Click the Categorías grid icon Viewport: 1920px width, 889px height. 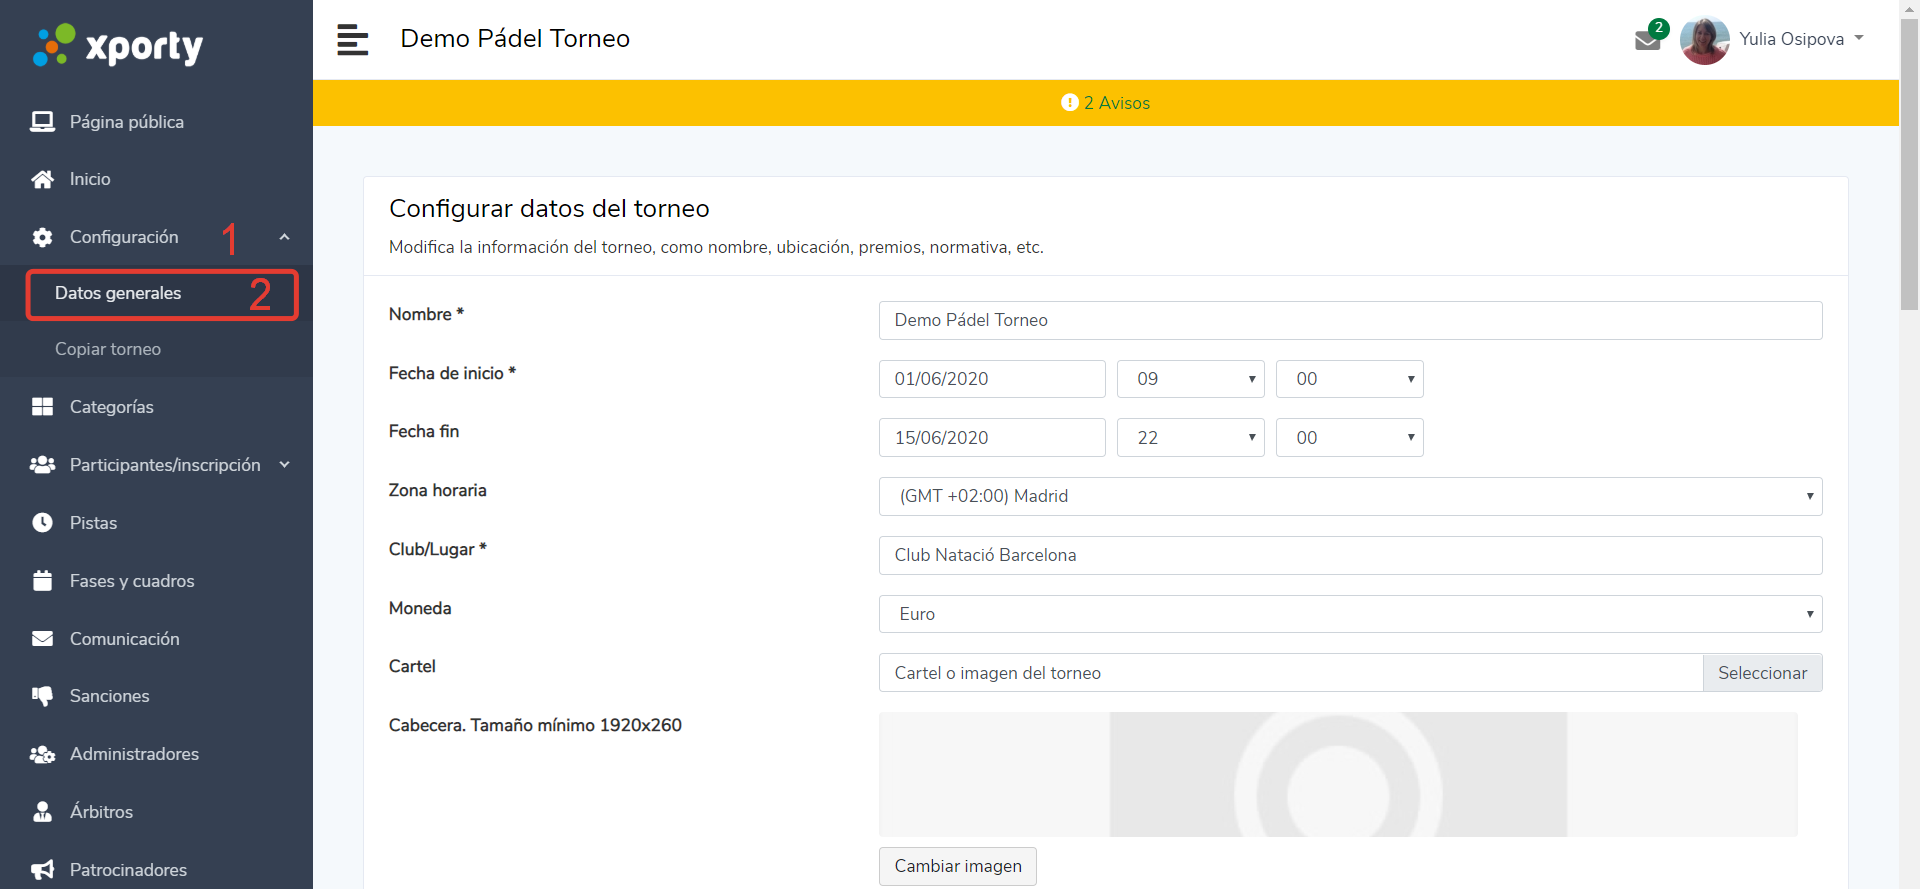pos(42,407)
